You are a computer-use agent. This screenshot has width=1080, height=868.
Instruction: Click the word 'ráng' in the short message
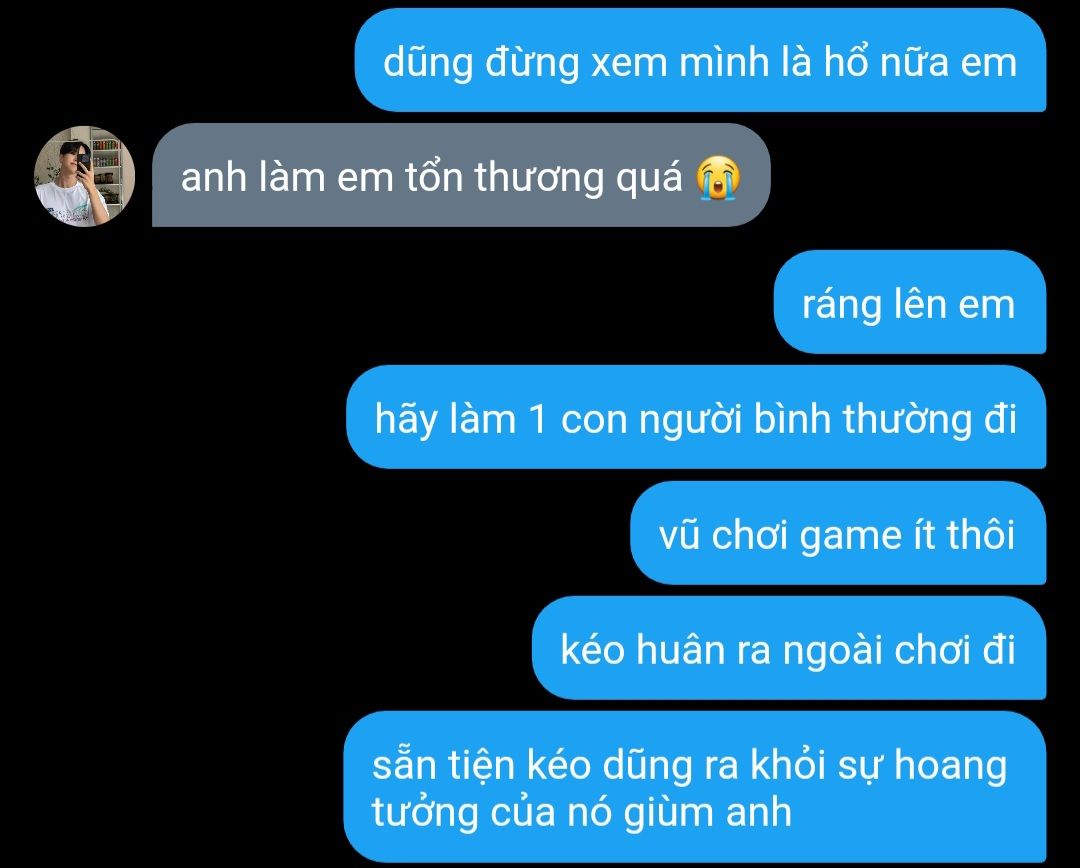coord(842,304)
